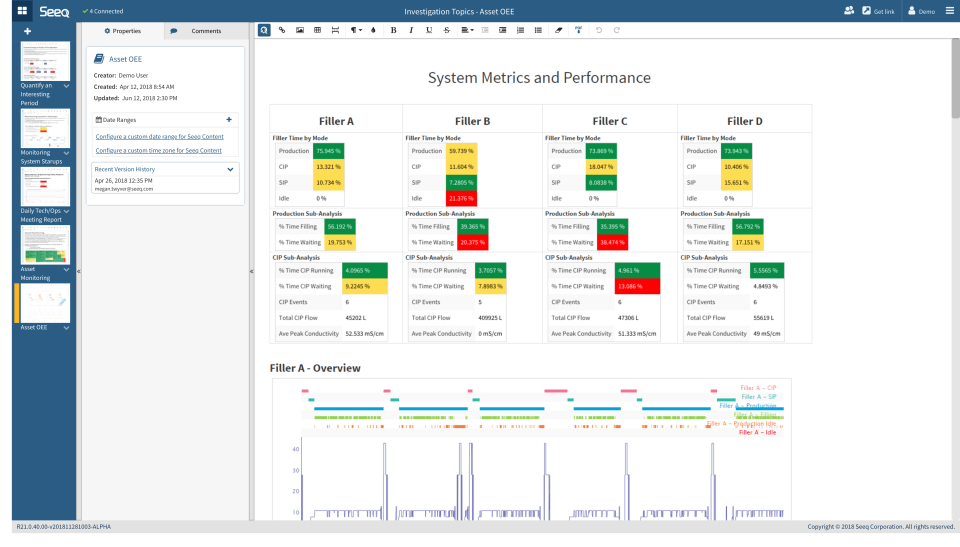Open paragraph format dropdown
This screenshot has width=960, height=547.
[x=356, y=30]
